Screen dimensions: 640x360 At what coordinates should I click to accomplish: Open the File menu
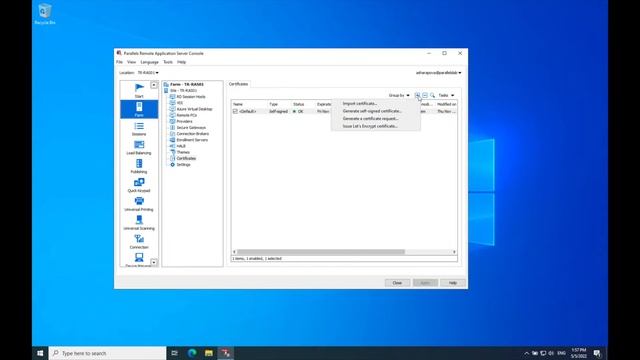(x=119, y=62)
